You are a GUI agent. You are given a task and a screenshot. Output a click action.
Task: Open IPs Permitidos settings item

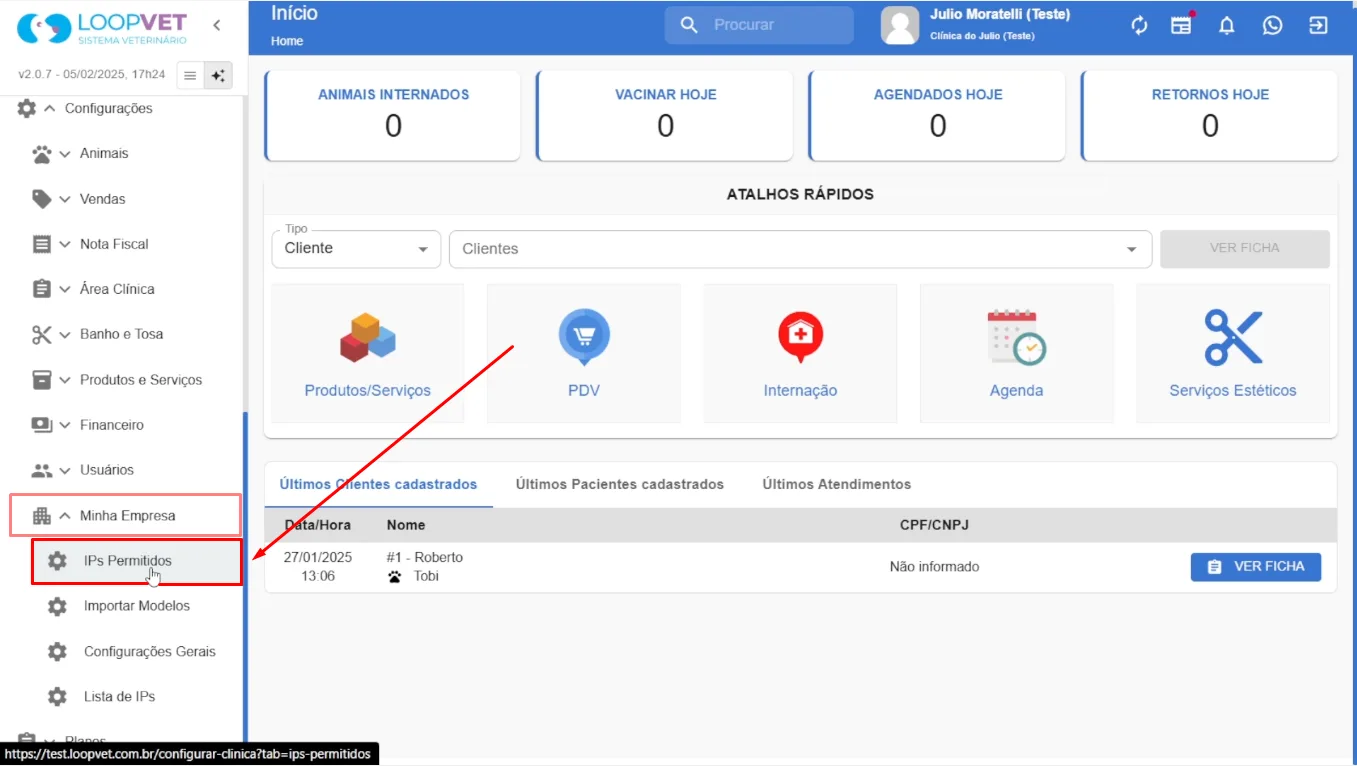click(136, 561)
